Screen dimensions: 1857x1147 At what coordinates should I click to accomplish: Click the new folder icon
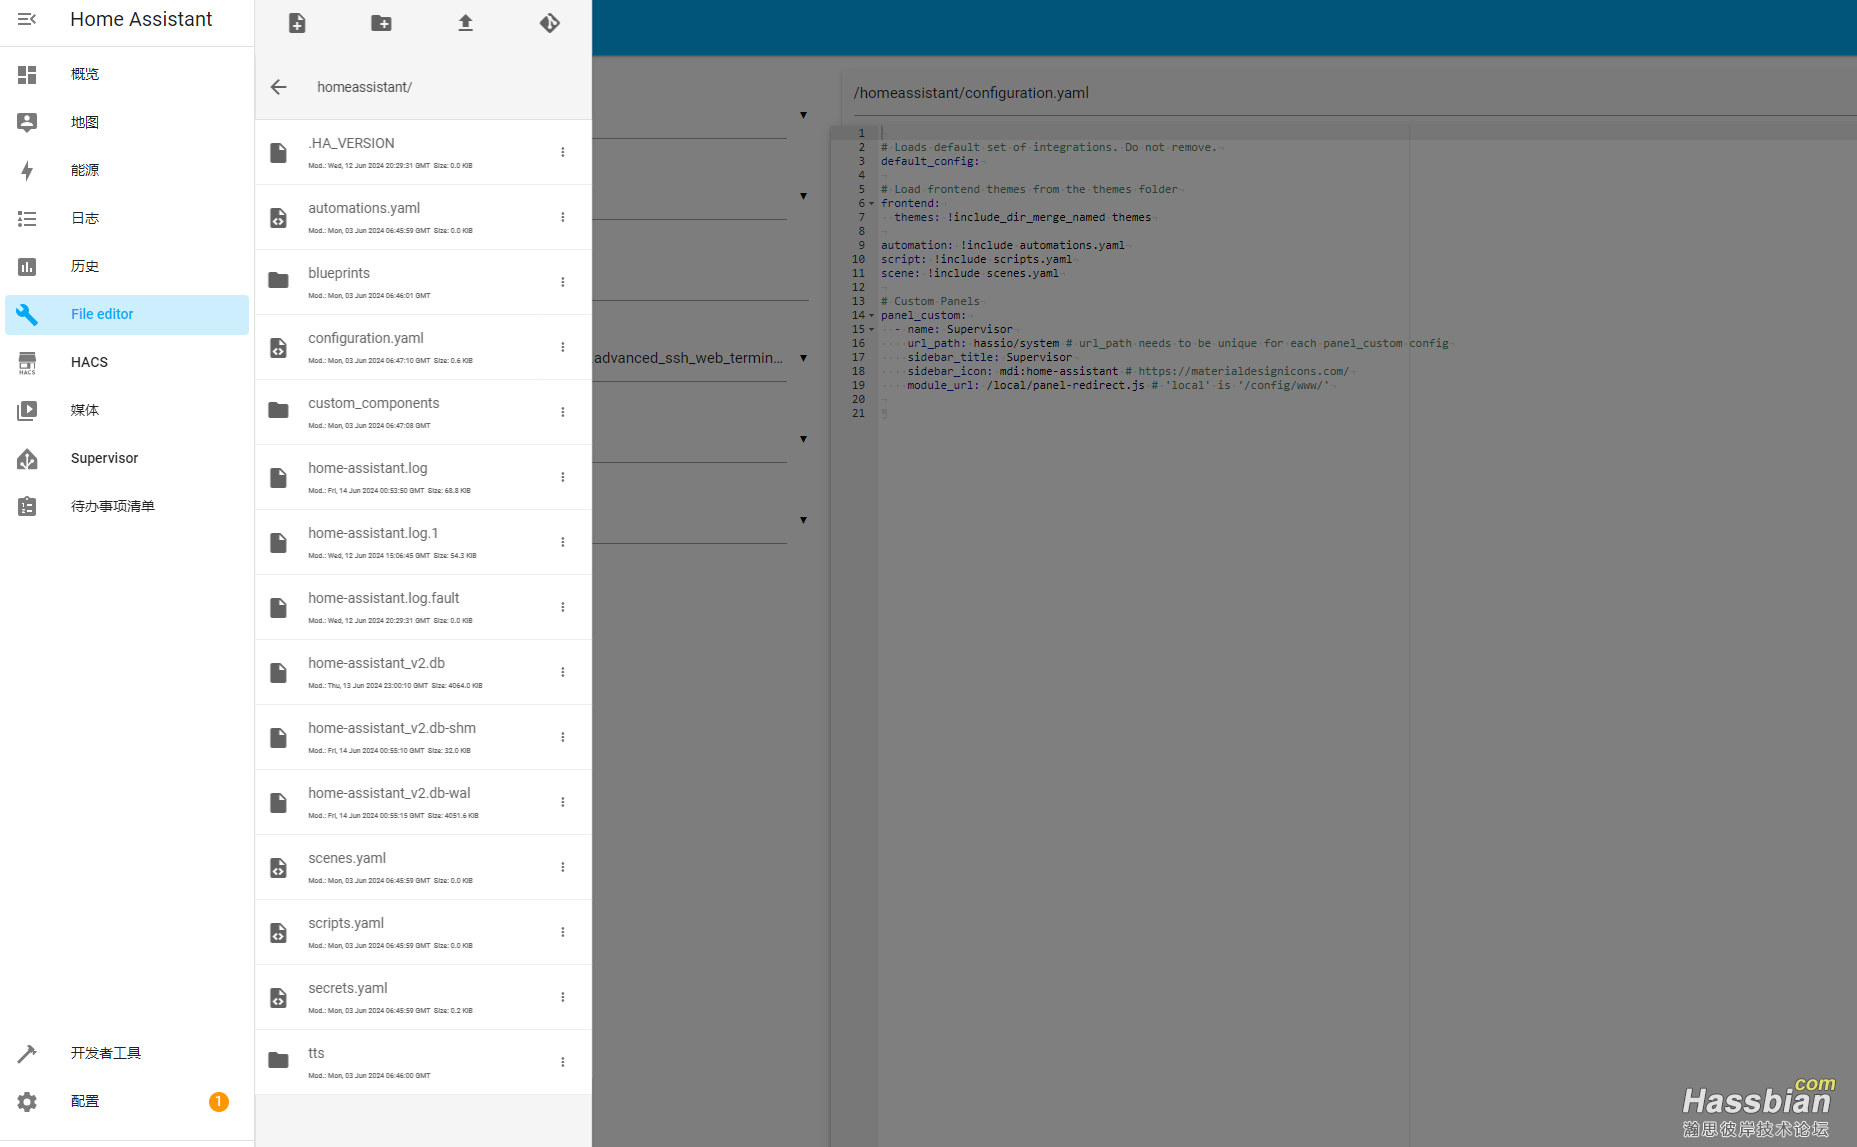(x=381, y=23)
